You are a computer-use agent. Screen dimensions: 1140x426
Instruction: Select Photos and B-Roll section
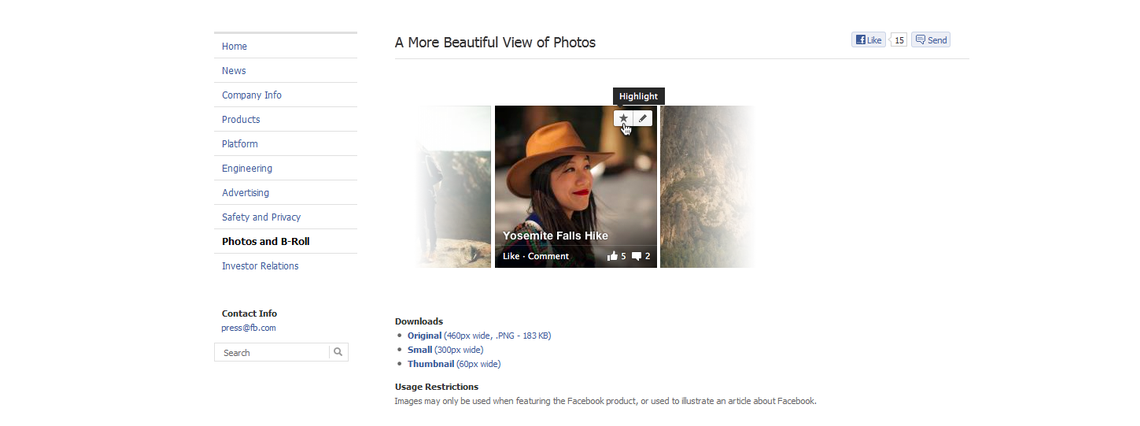(265, 241)
